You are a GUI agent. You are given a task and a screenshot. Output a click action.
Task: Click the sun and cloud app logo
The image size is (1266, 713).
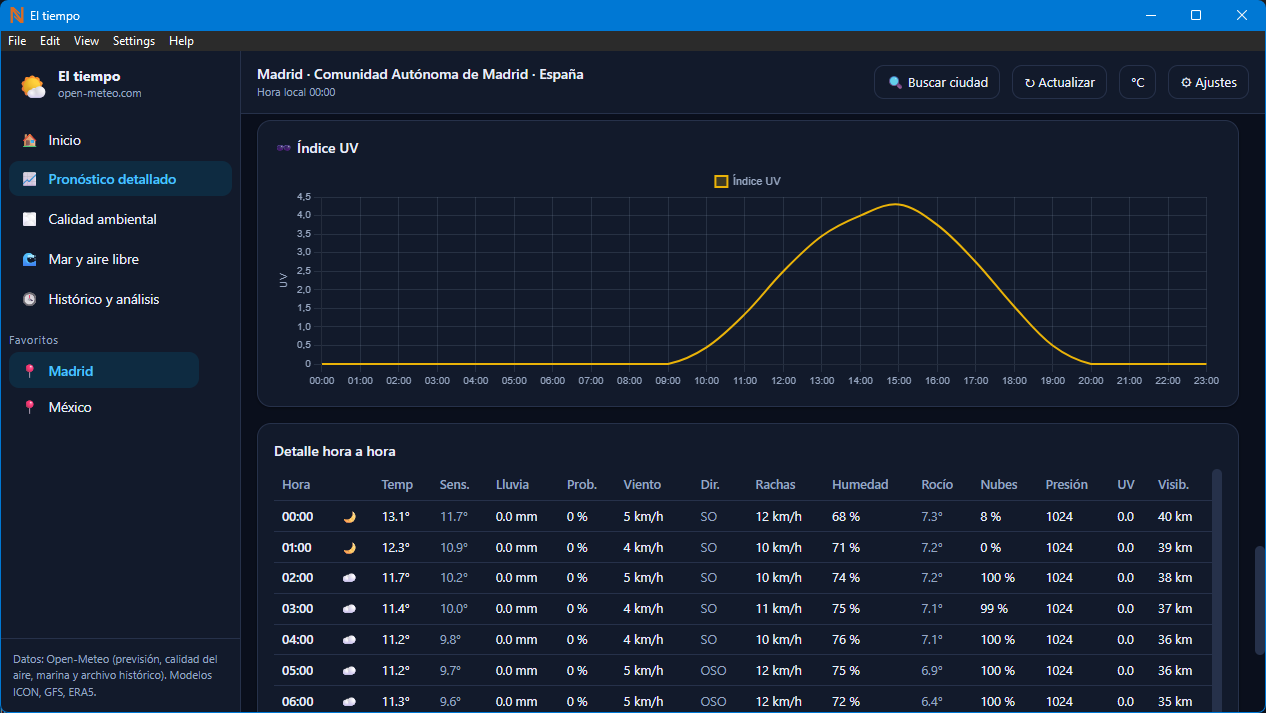point(33,86)
